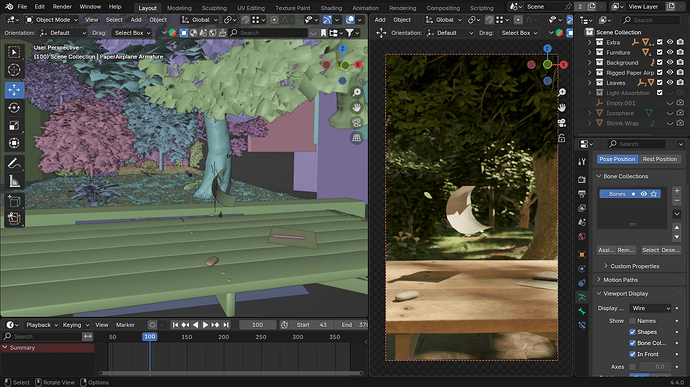The image size is (690, 387).
Task: Expand Rigged Paper Airplane collection
Action: (x=590, y=73)
